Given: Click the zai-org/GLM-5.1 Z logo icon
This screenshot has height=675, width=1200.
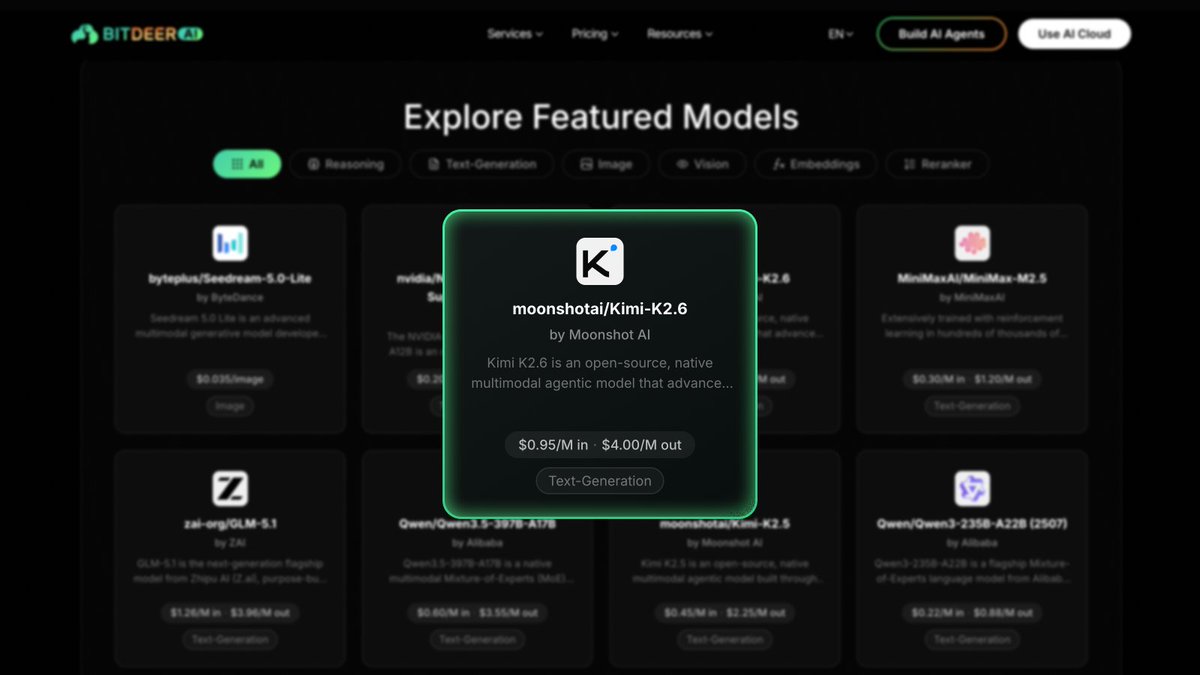Looking at the screenshot, I should point(230,489).
